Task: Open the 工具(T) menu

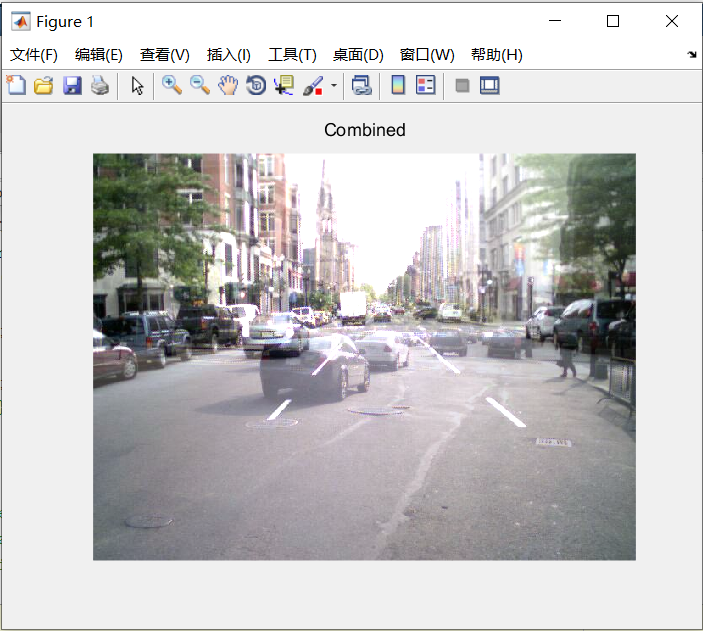Action: (292, 55)
